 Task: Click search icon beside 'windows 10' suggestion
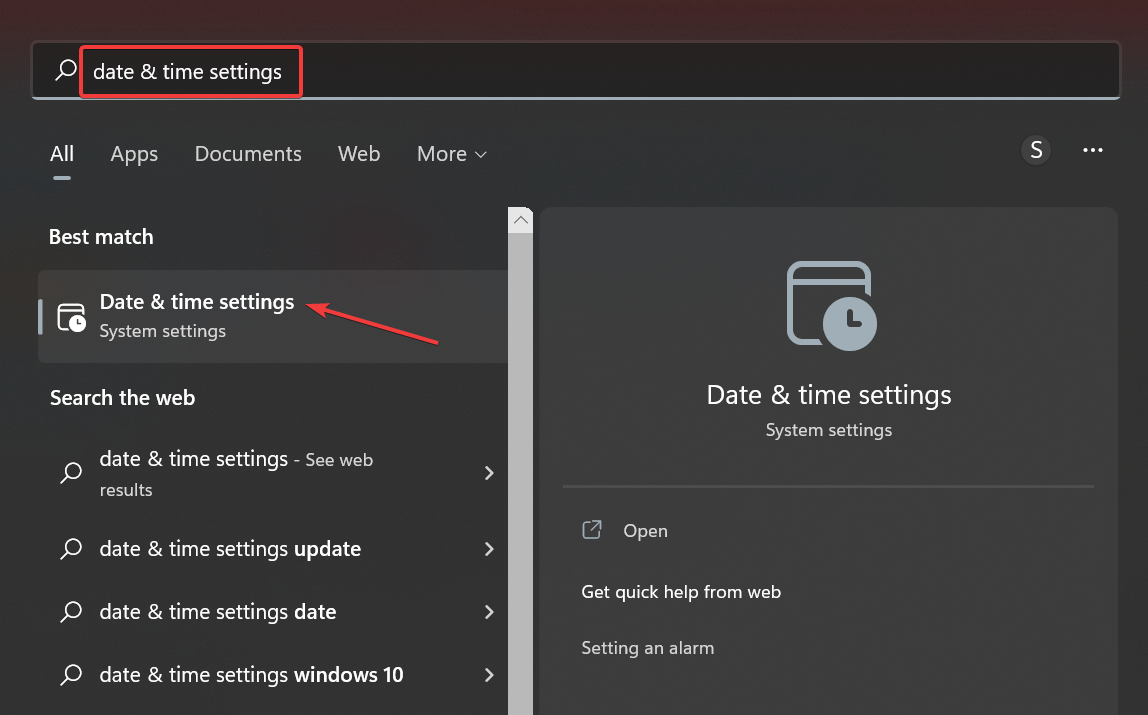(x=71, y=675)
